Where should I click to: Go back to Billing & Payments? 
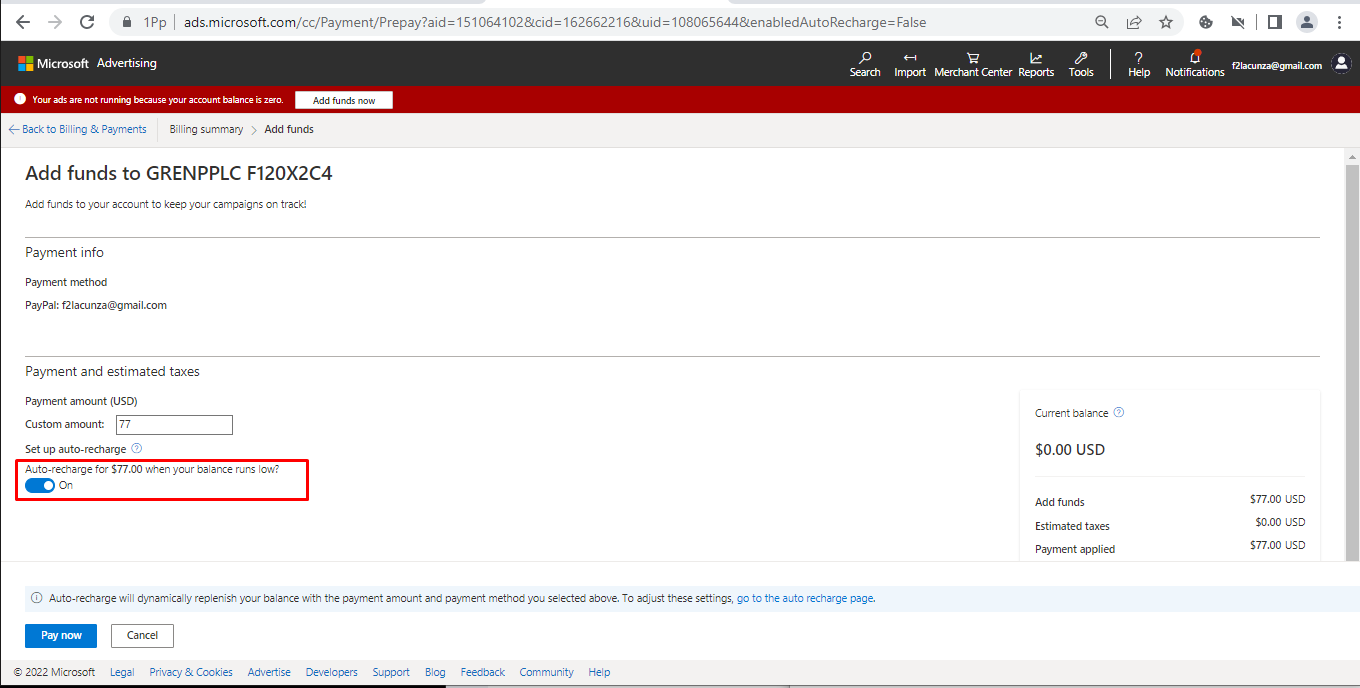click(77, 129)
